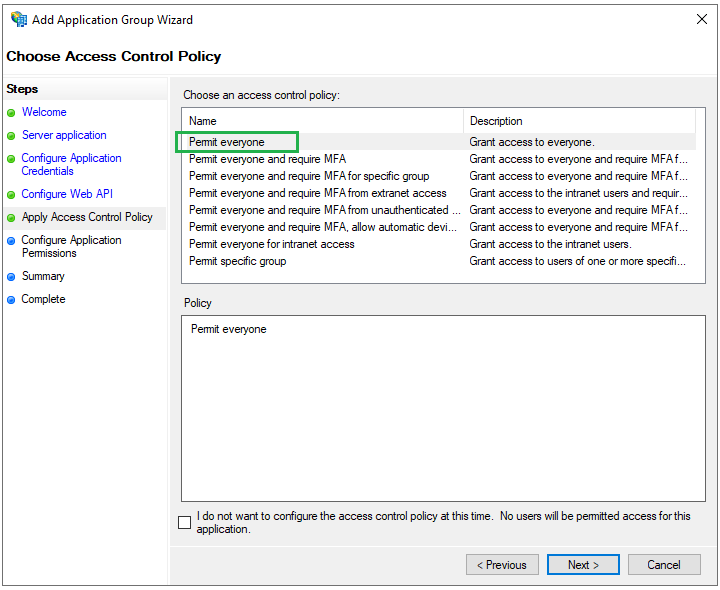This screenshot has width=720, height=590.
Task: Click the wizard application icon in title bar
Action: (19, 19)
